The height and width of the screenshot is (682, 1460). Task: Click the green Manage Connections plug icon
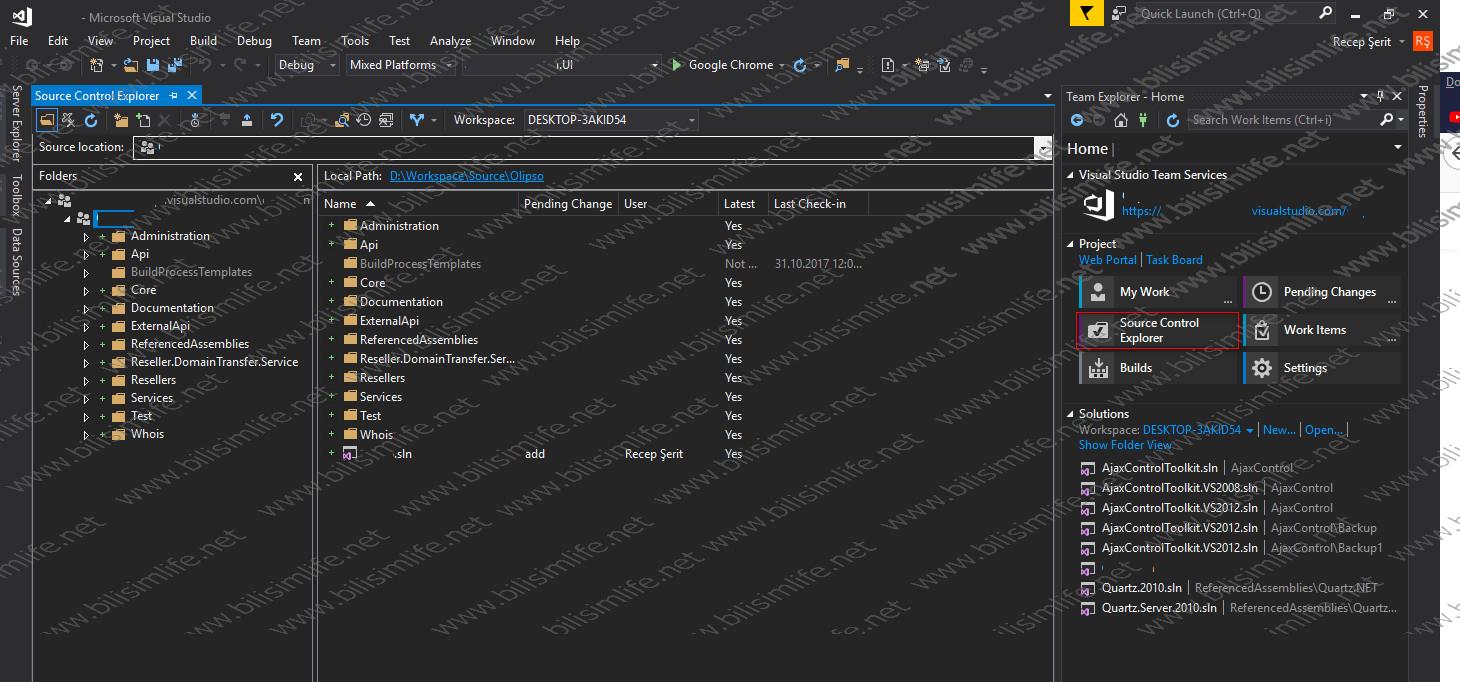click(1141, 120)
